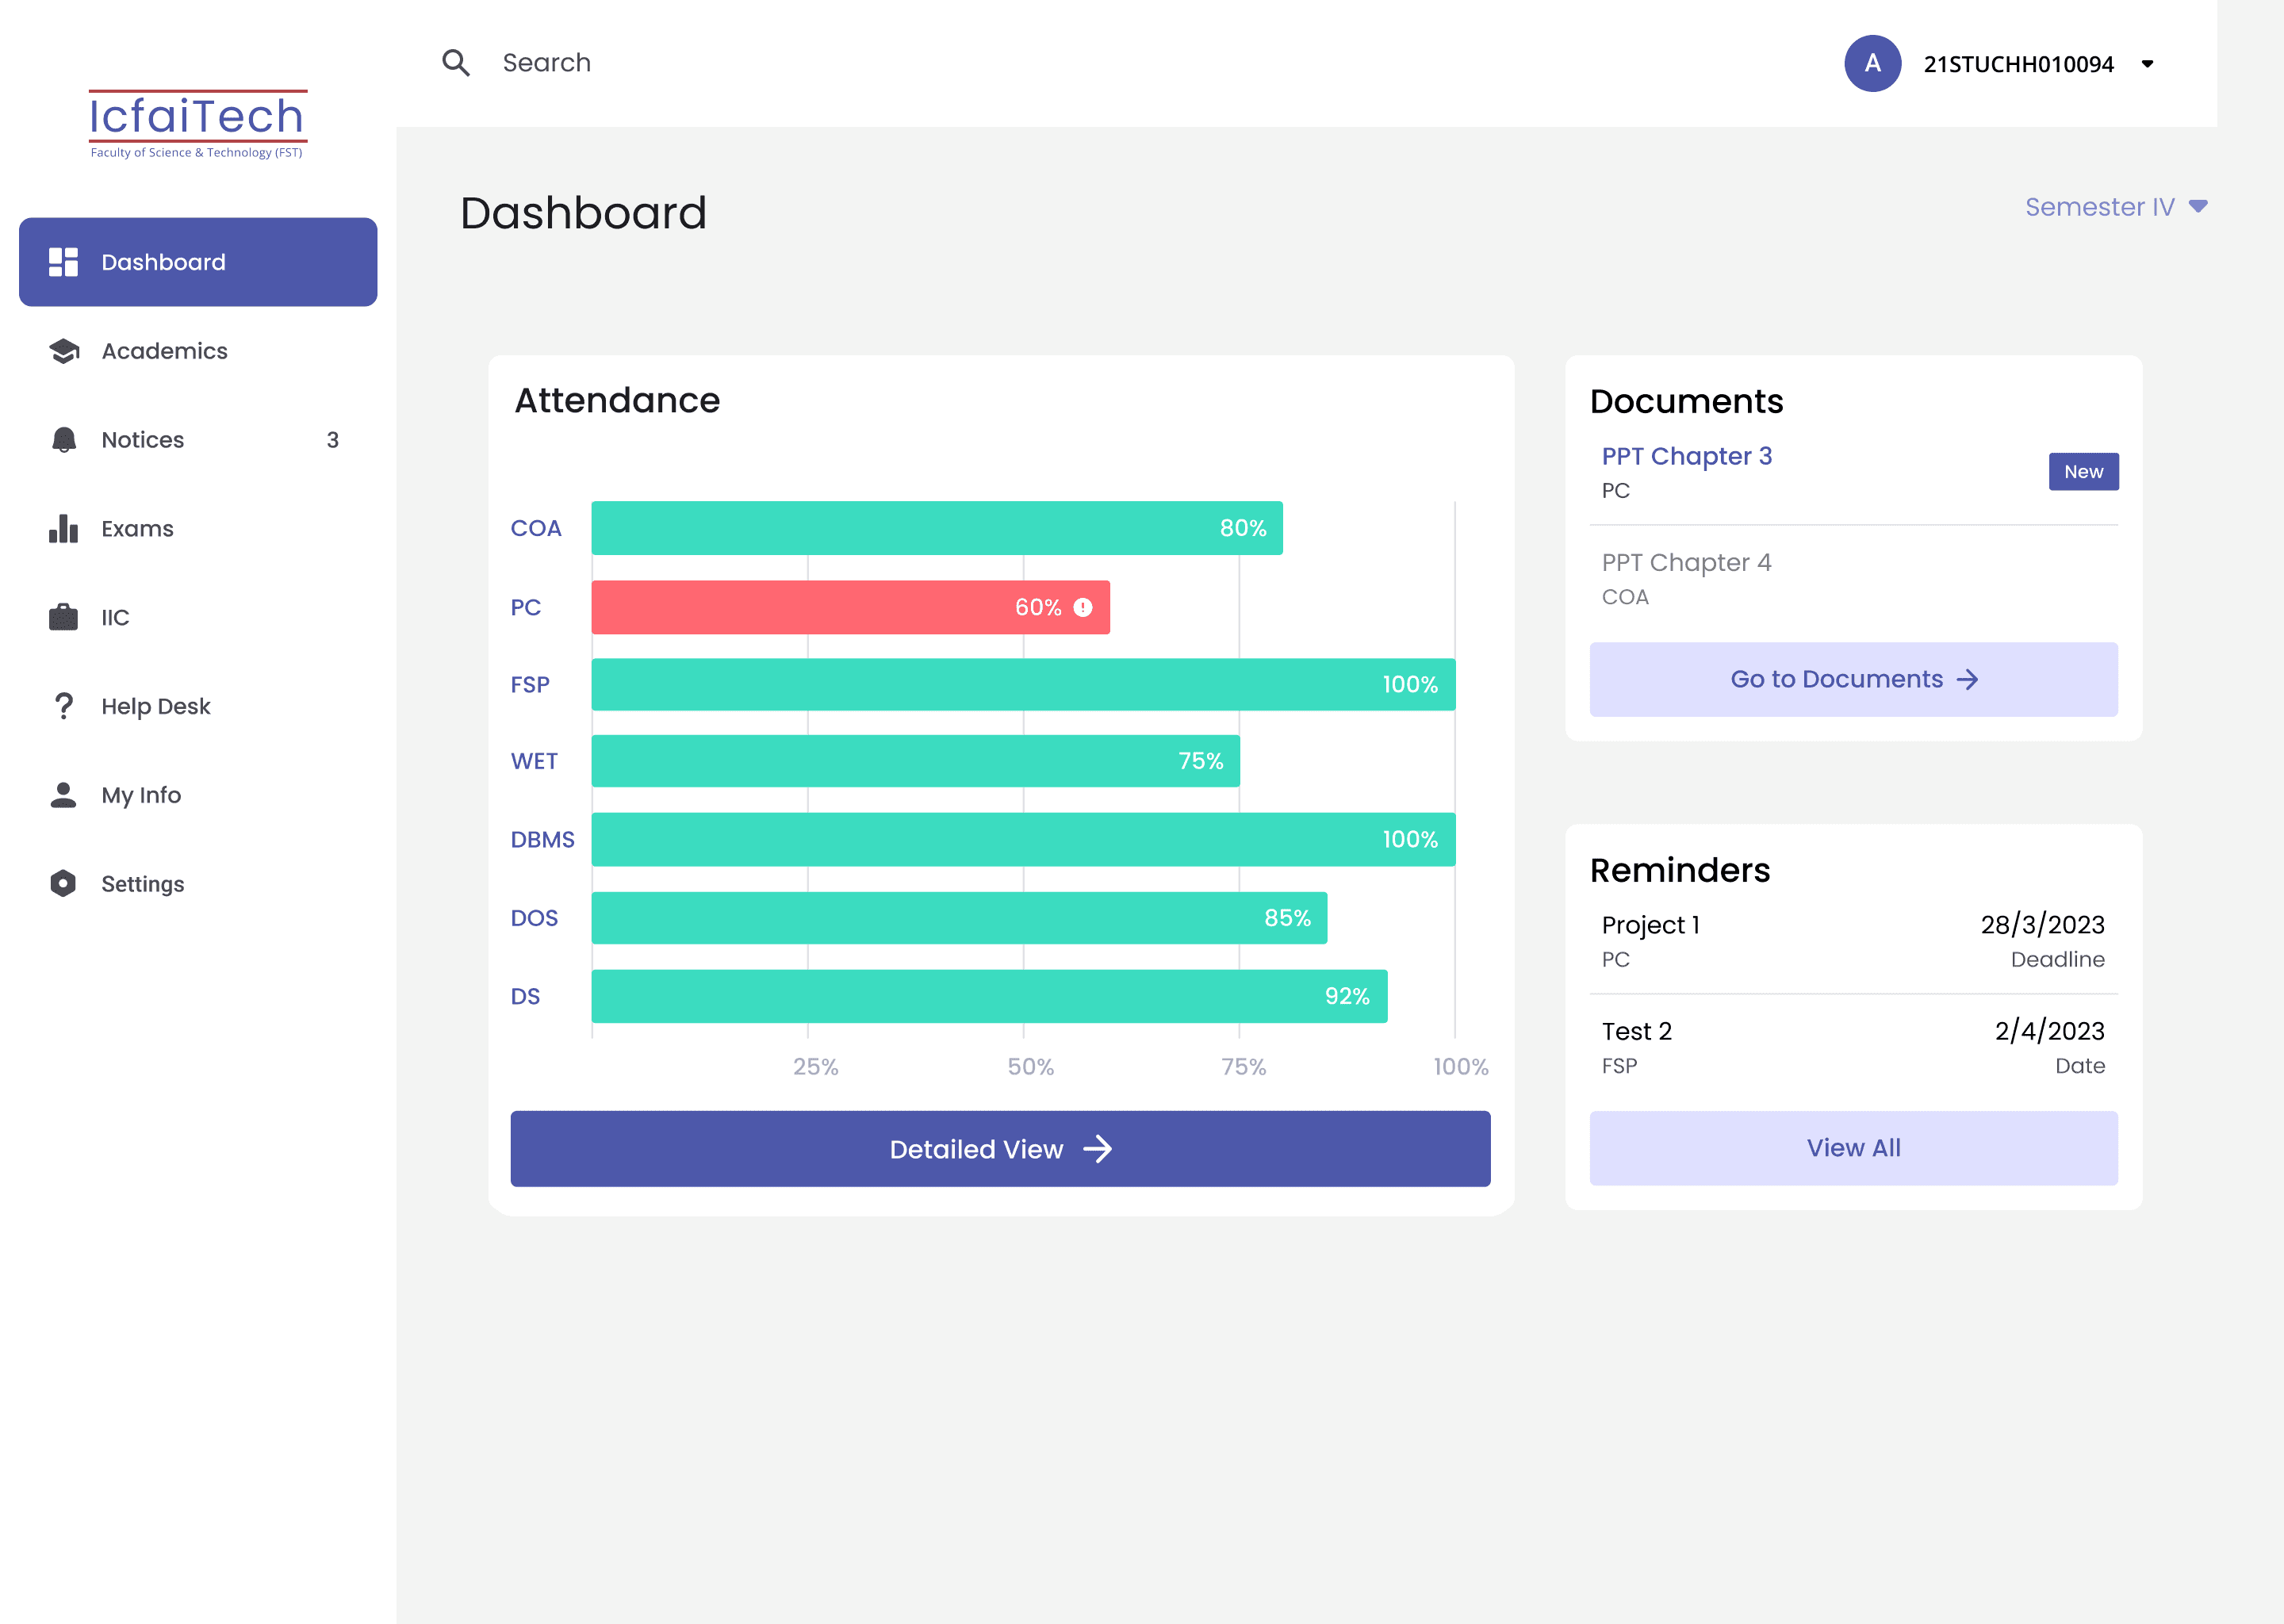This screenshot has width=2284, height=1624.
Task: Click the Project 1 reminder entry
Action: (1853, 940)
